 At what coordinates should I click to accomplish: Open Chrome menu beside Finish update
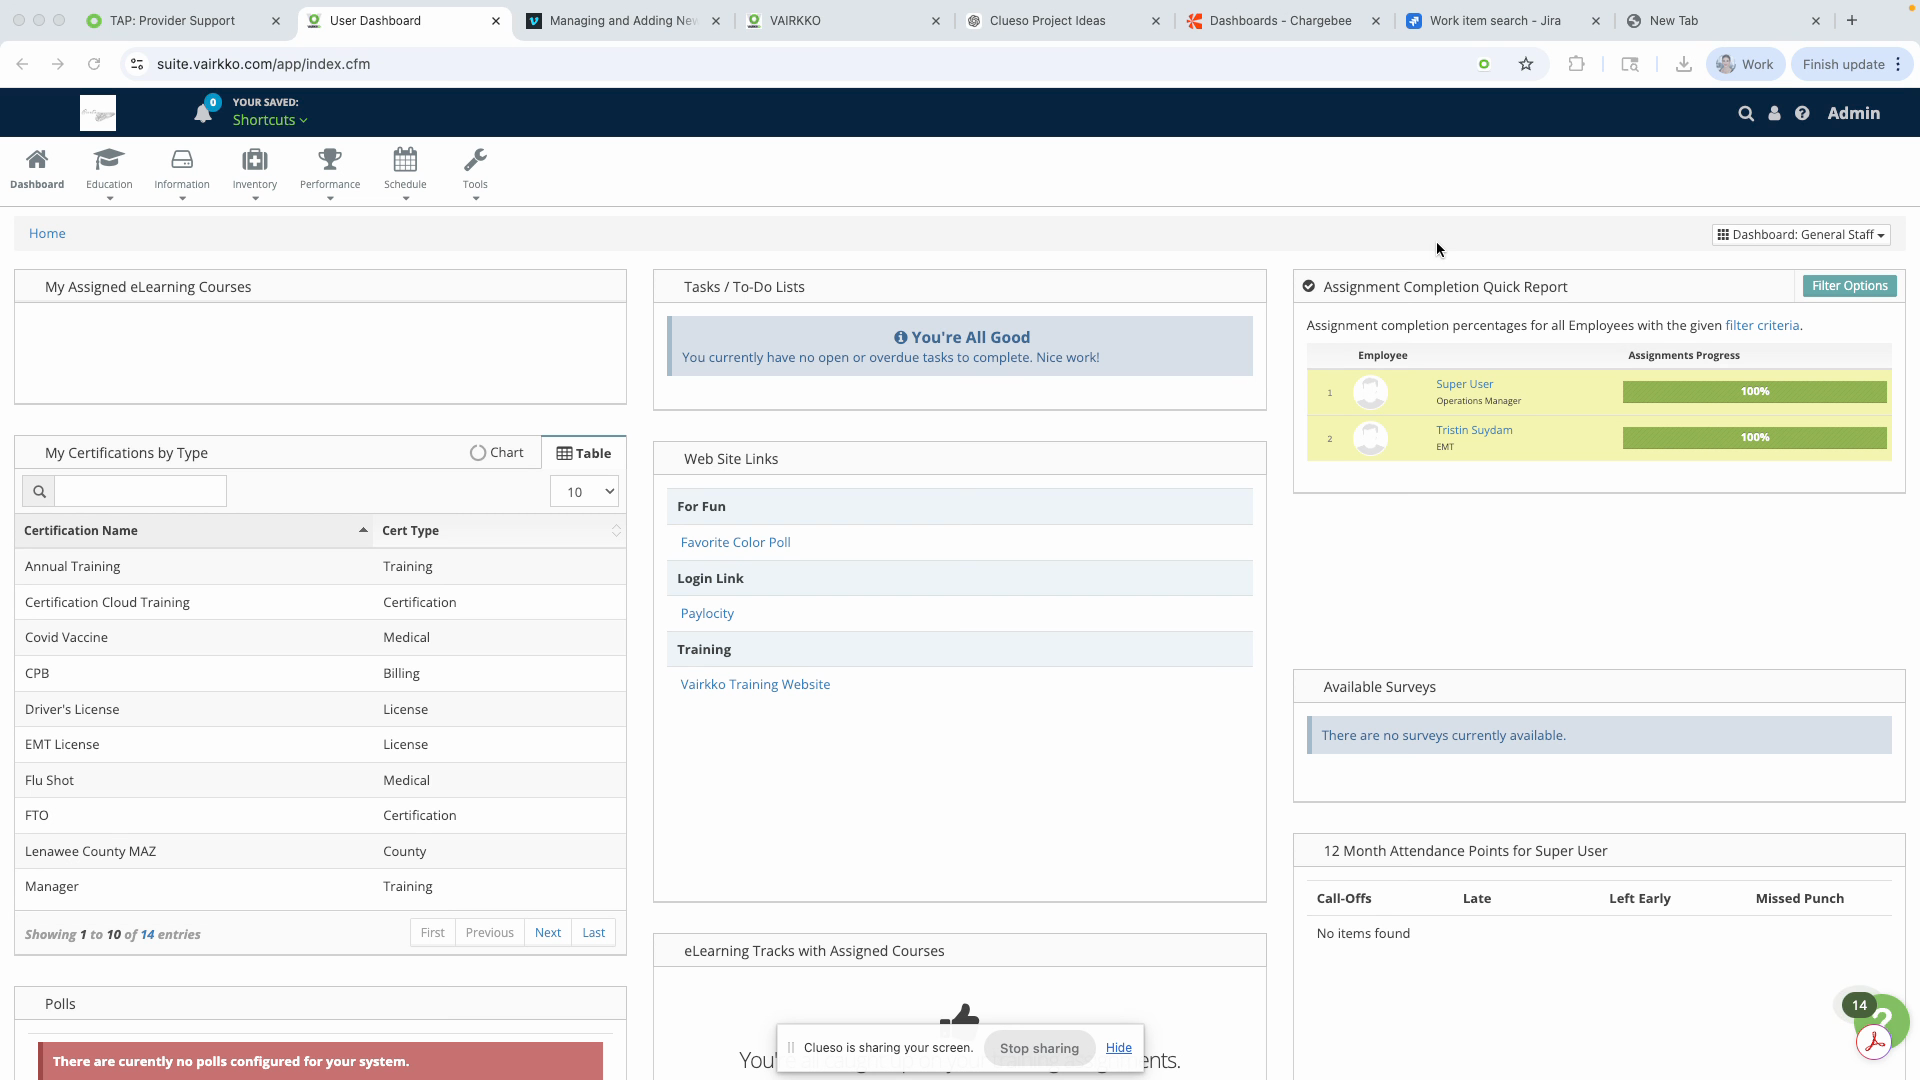click(x=1898, y=64)
